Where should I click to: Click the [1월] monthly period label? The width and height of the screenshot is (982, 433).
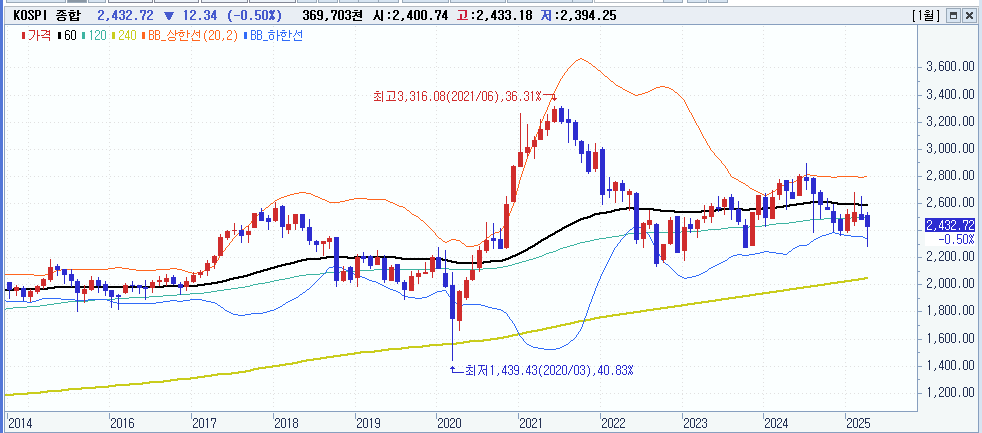coord(926,16)
